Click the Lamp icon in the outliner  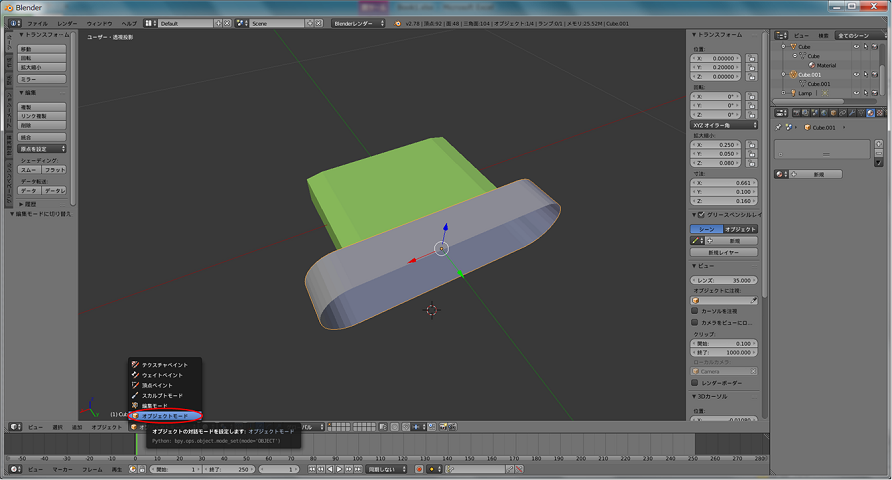point(793,93)
